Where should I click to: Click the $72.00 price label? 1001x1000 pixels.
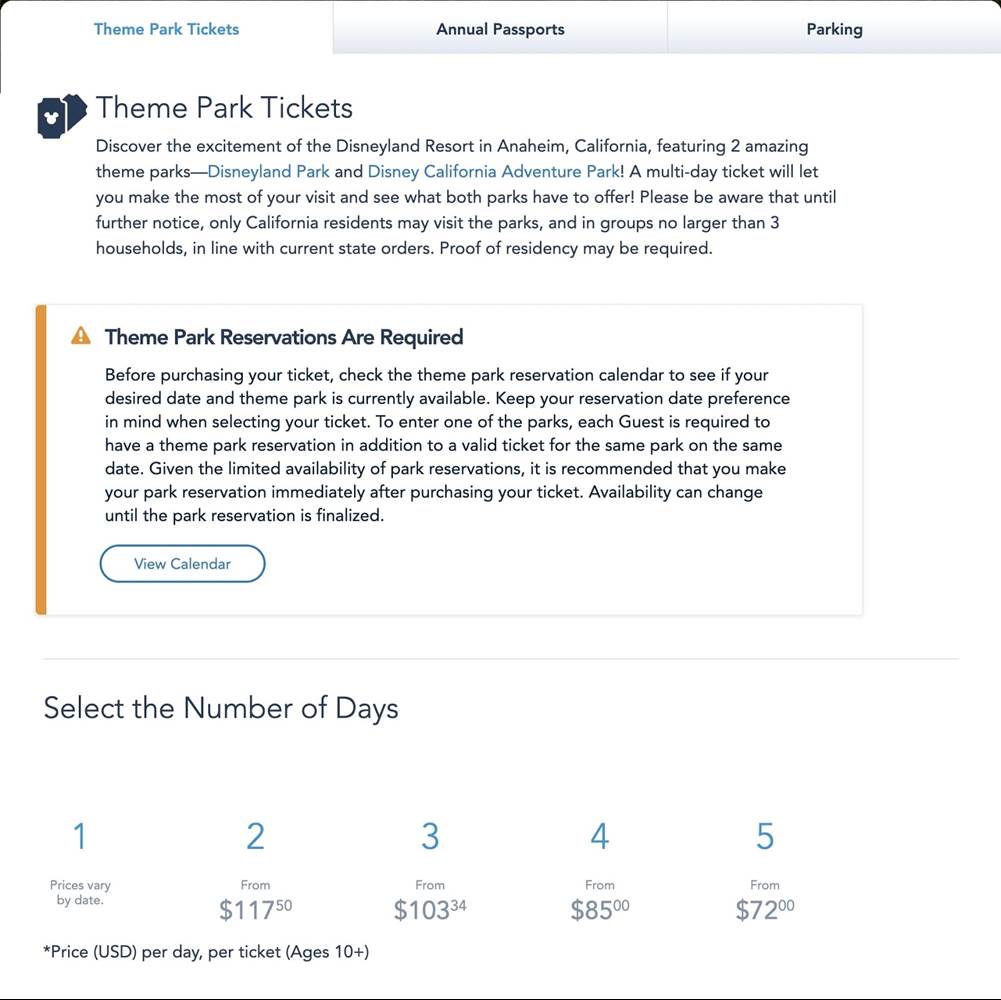tap(765, 910)
